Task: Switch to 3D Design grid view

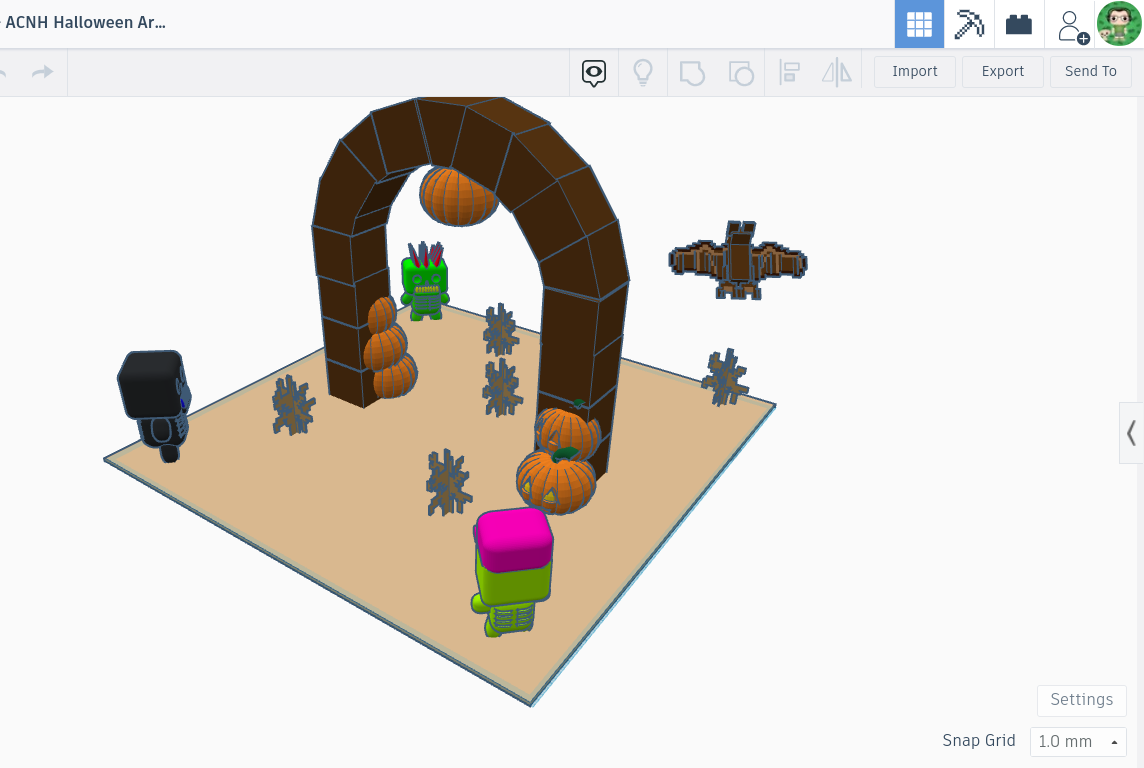Action: 919,24
